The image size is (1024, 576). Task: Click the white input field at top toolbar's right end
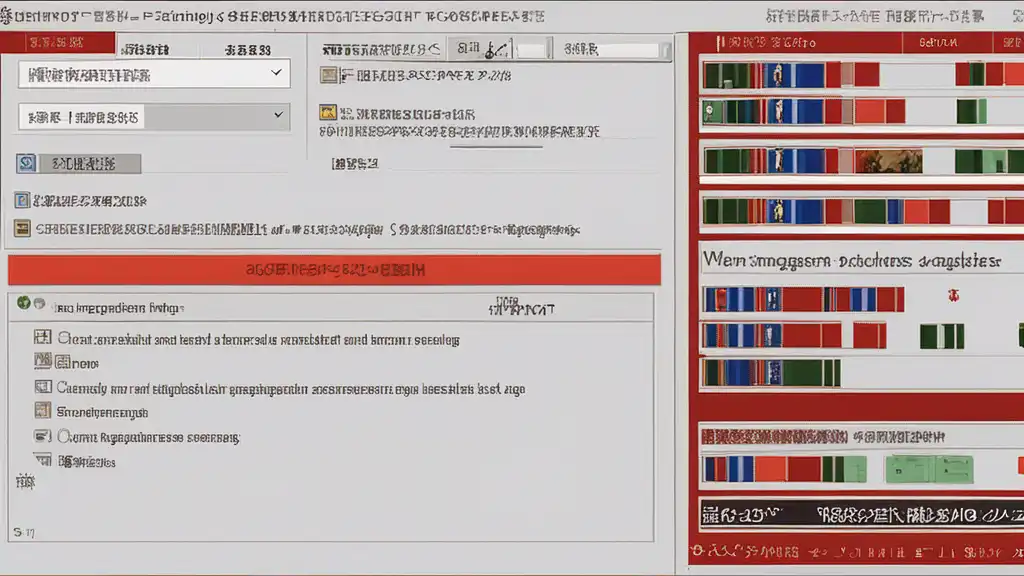[617, 50]
